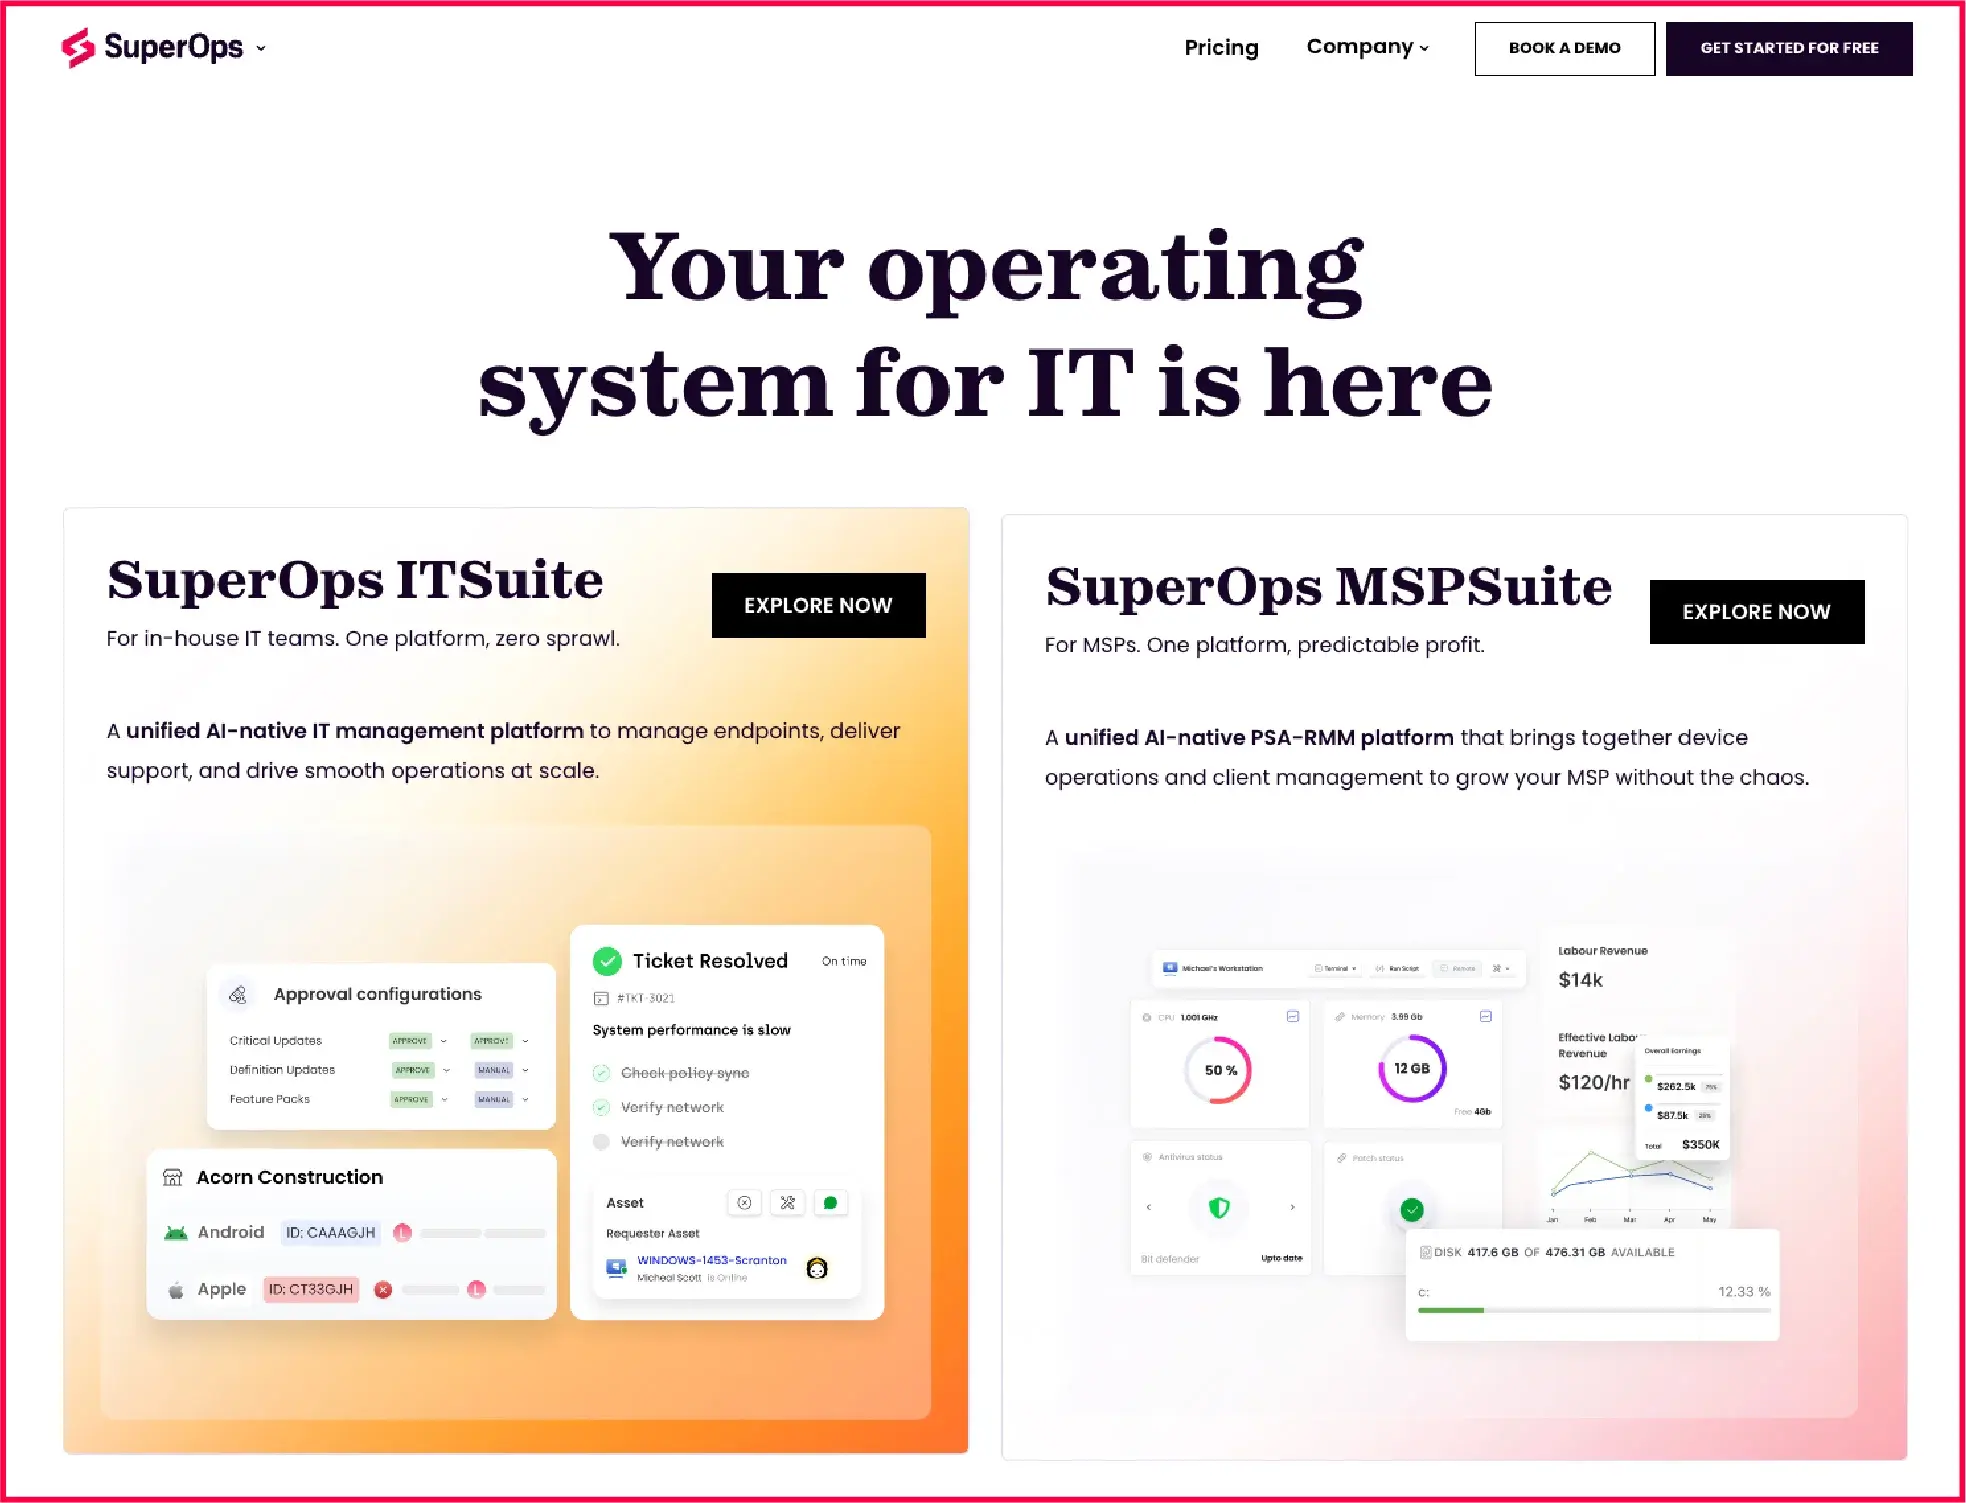Click the green check under Patch status

1412,1210
